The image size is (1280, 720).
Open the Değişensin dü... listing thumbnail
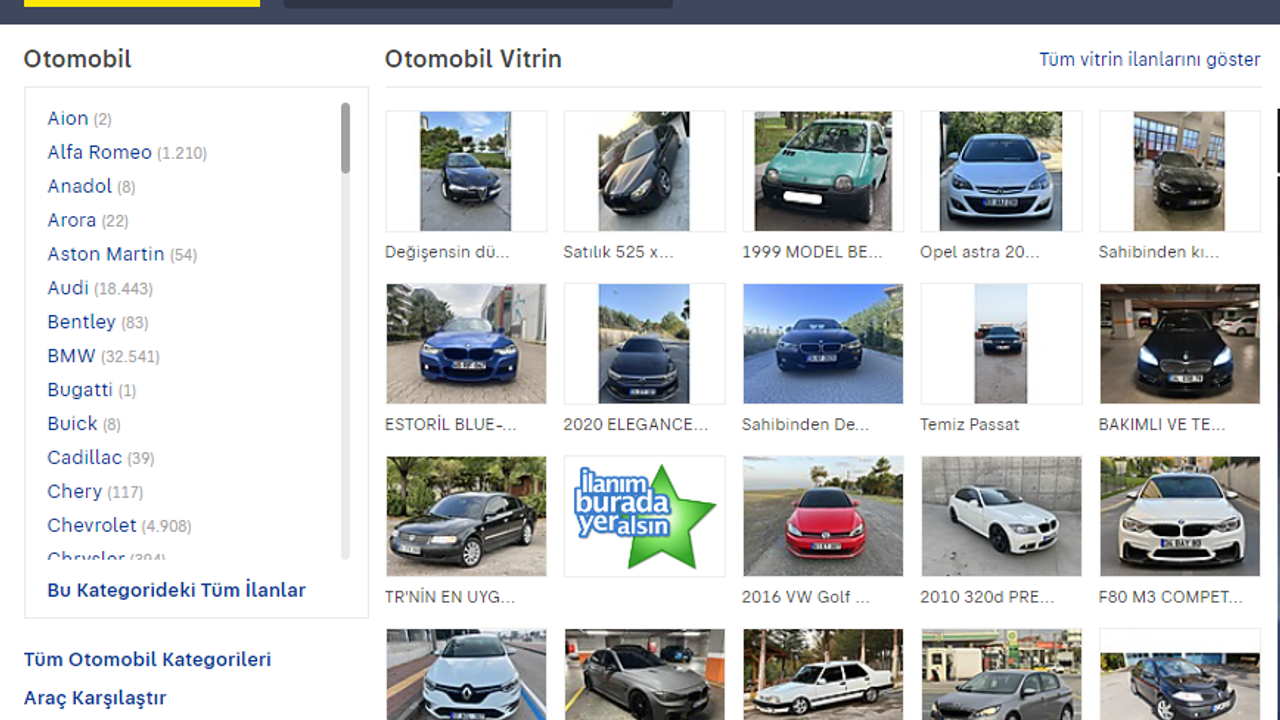point(466,171)
